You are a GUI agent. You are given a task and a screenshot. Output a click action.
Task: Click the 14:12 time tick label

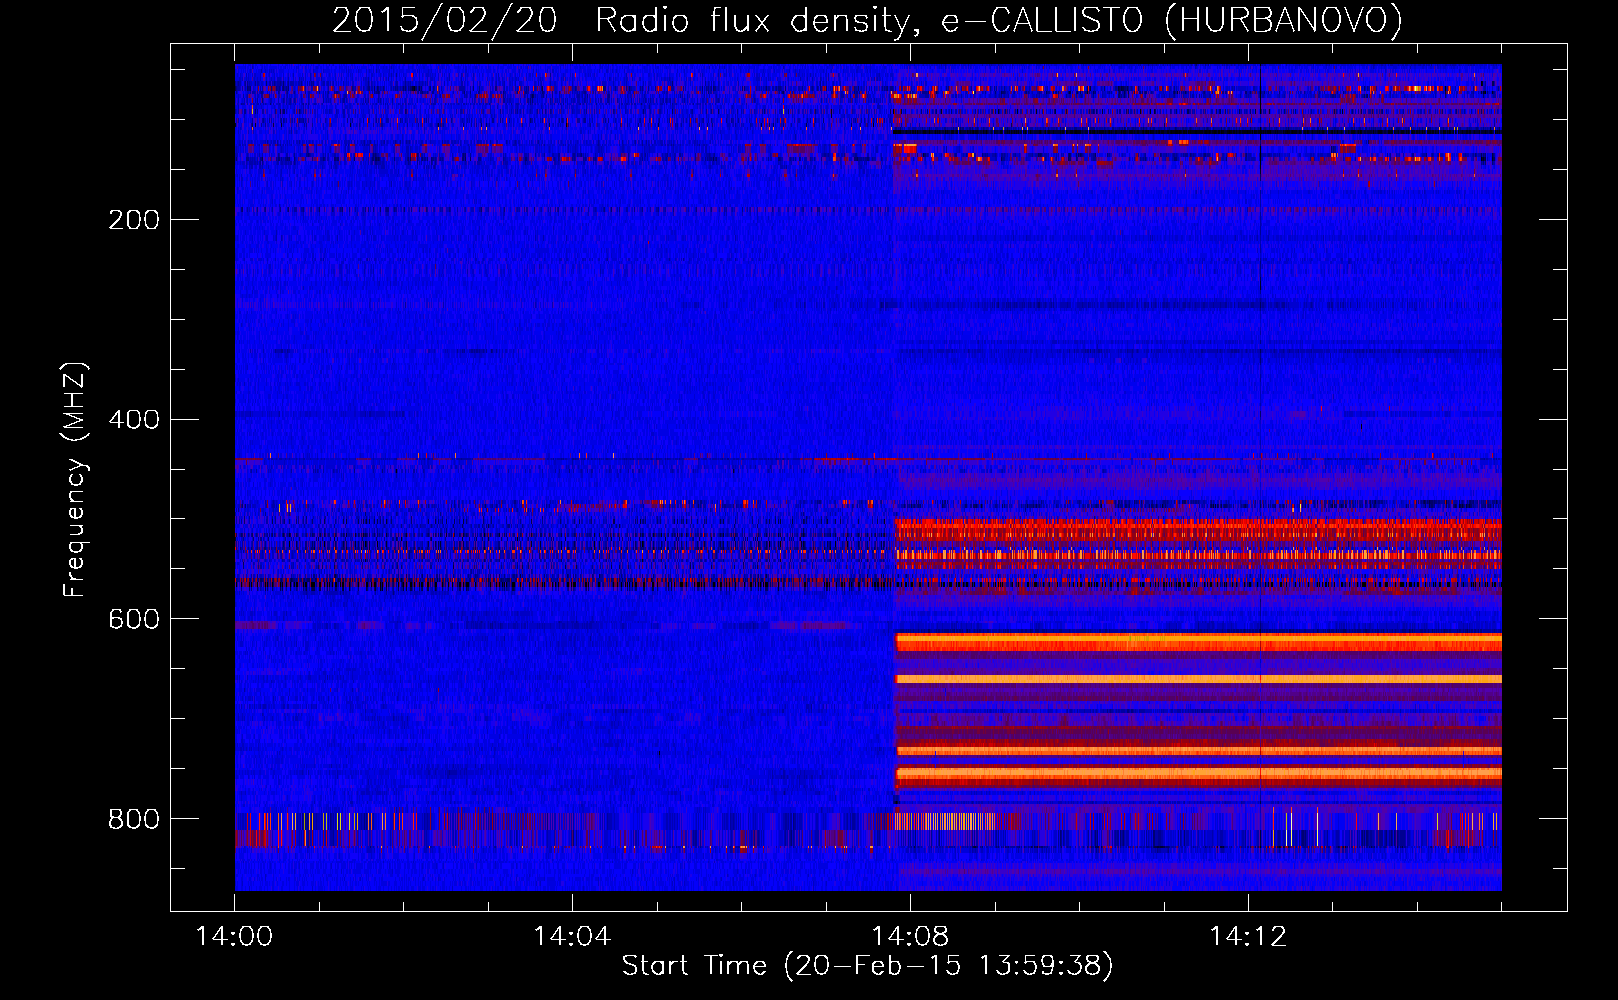[1248, 937]
